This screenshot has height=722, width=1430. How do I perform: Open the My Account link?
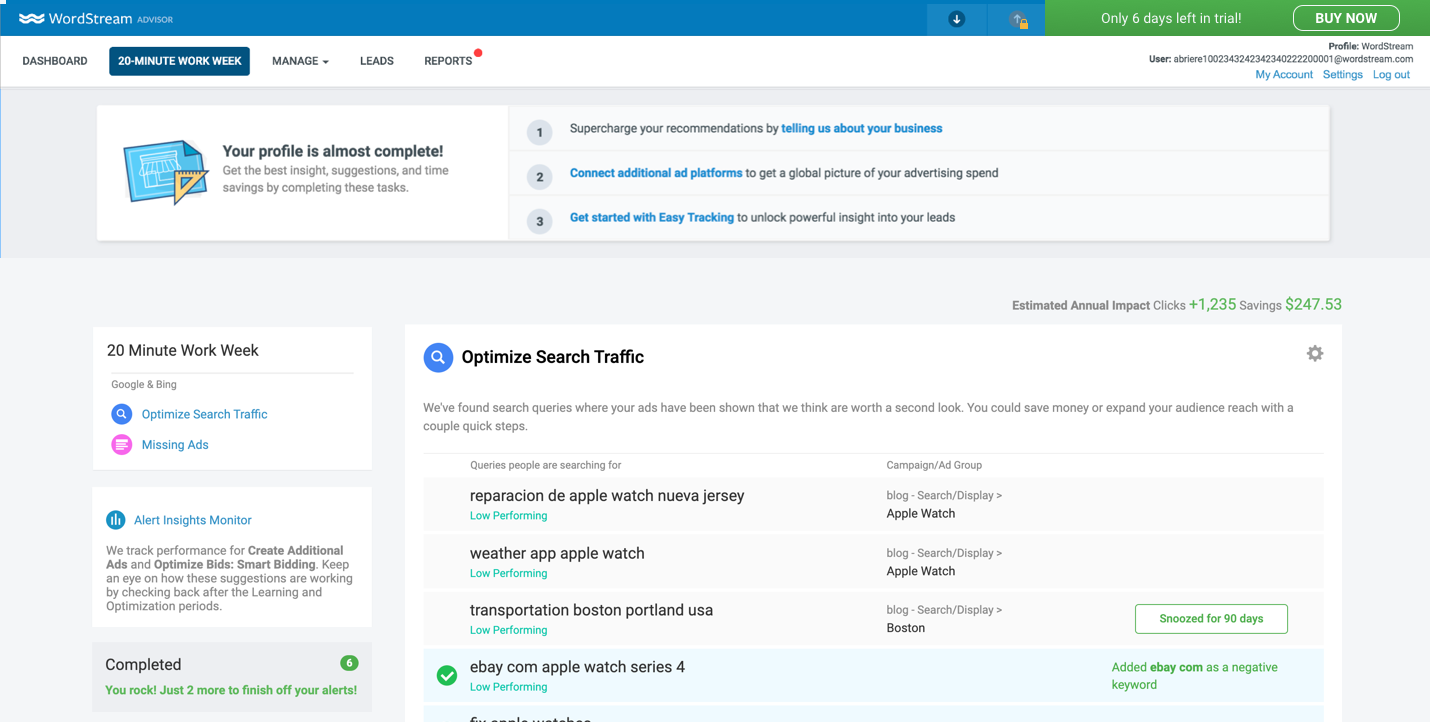coord(1284,75)
